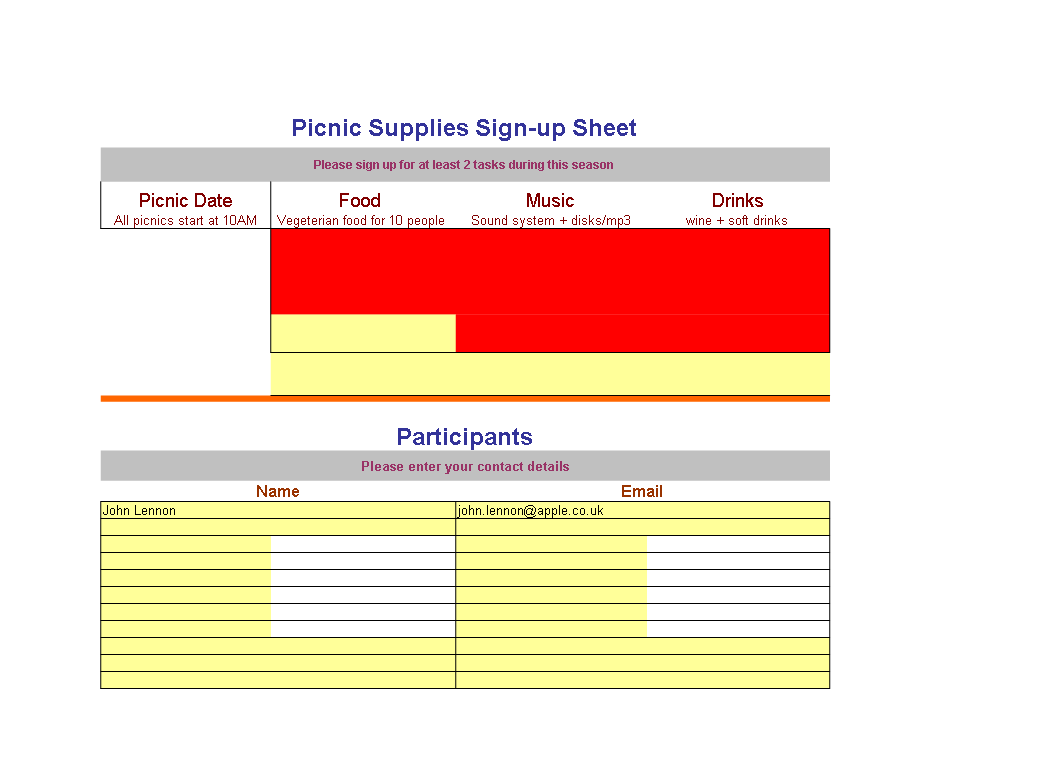This screenshot has width=1053, height=761.
Task: Select the wide yellow row above the orange line
Action: coord(550,374)
